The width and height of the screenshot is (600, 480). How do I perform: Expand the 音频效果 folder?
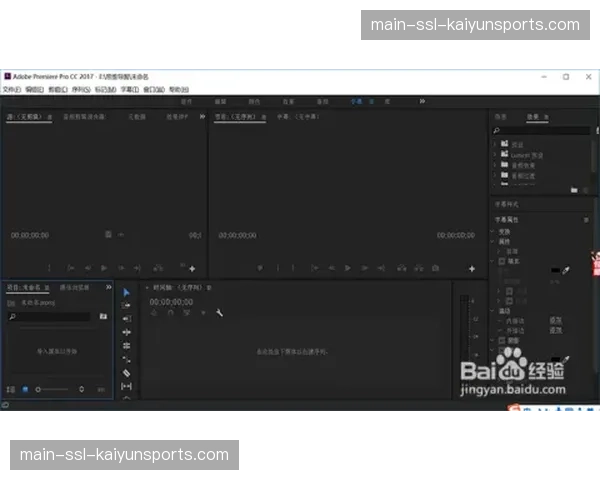click(495, 165)
